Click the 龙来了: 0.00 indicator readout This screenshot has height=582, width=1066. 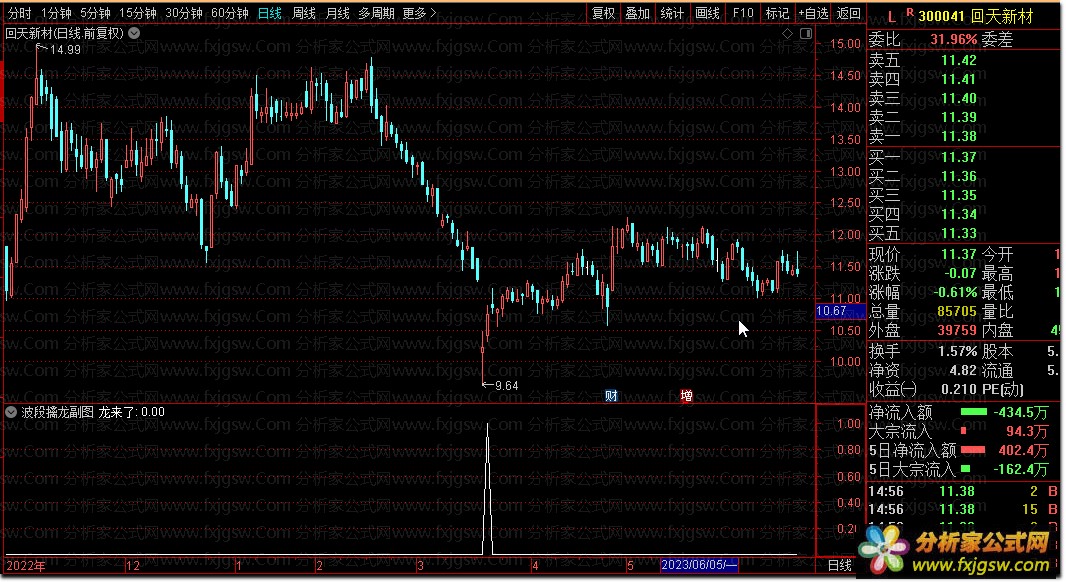coord(131,412)
